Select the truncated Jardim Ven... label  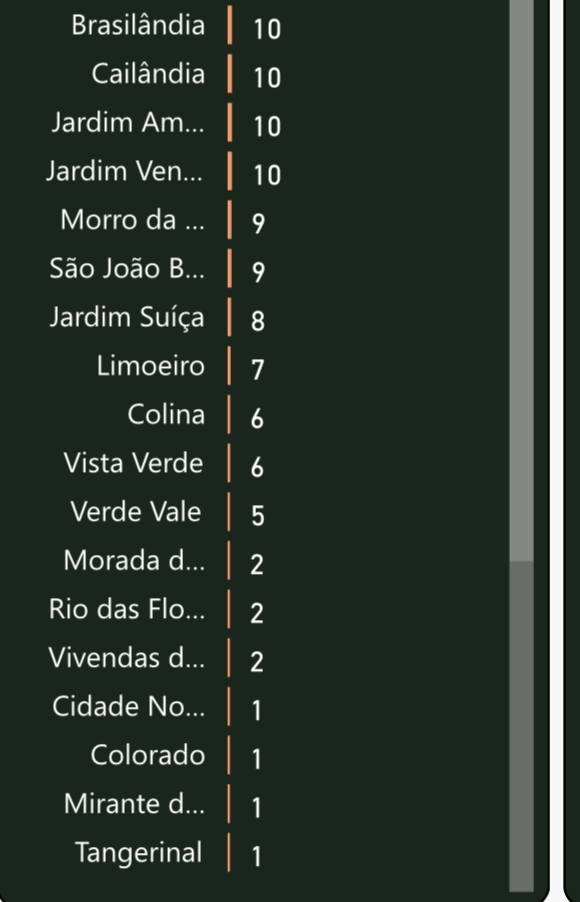(125, 171)
